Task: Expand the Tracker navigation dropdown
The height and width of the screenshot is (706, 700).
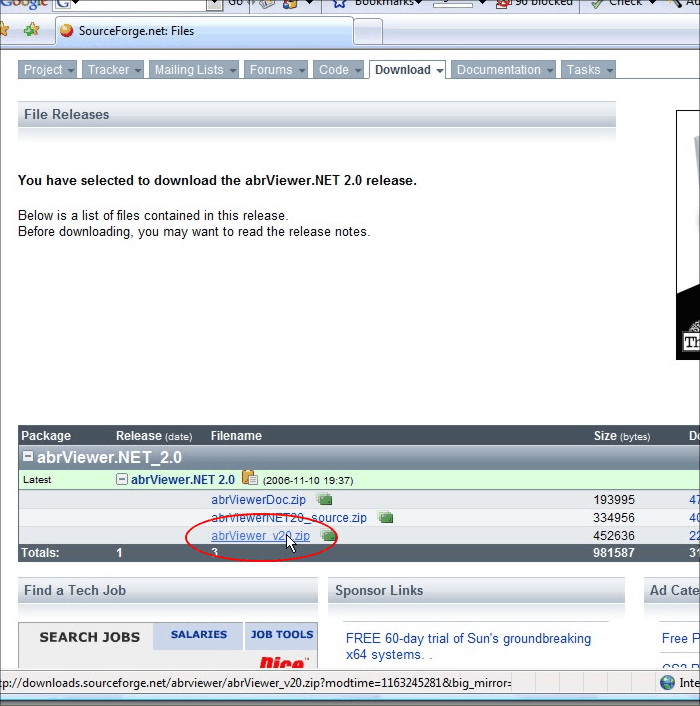Action: (114, 70)
